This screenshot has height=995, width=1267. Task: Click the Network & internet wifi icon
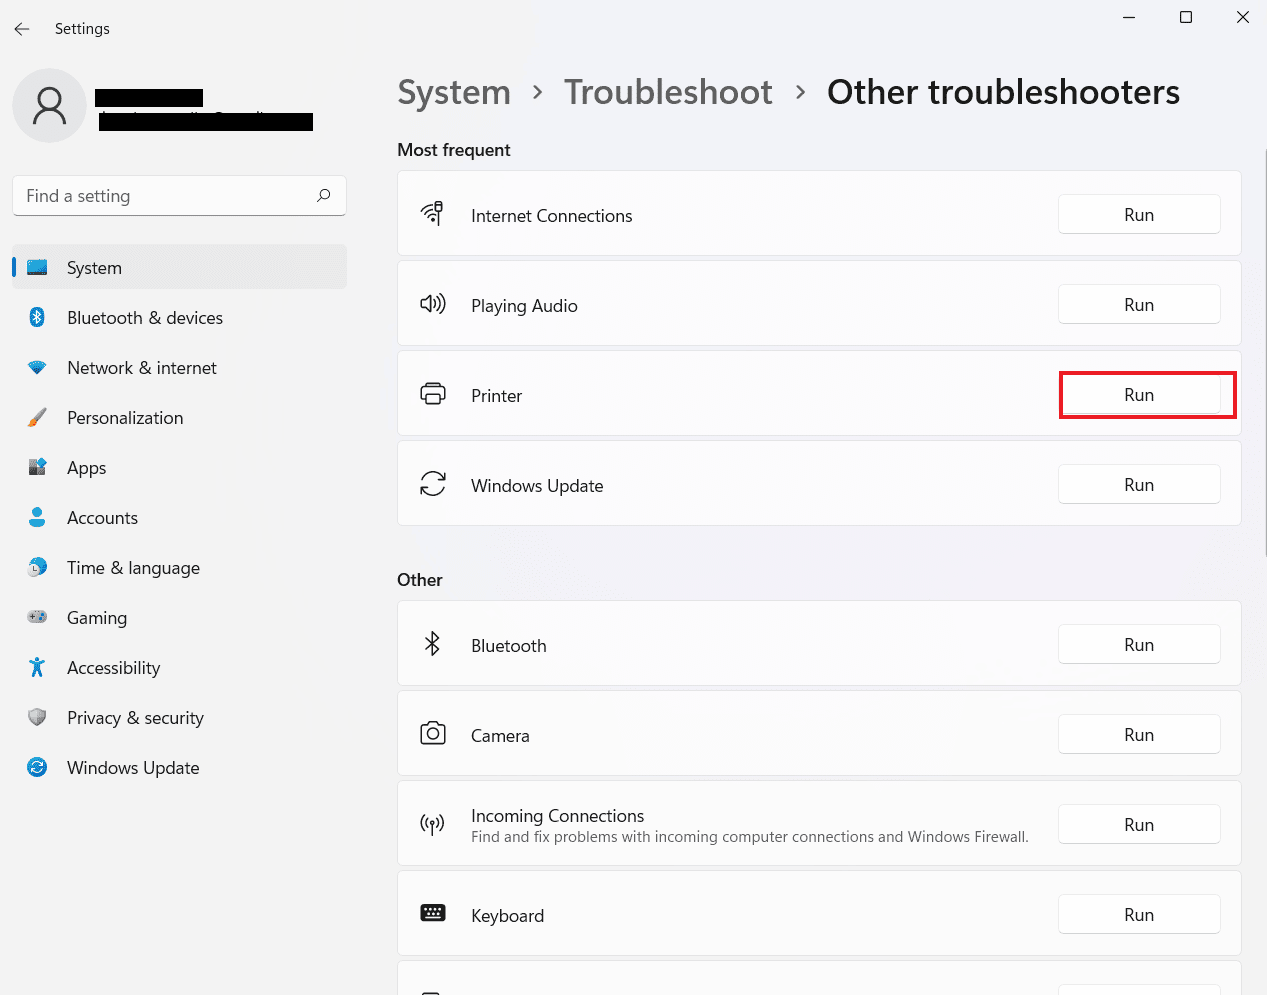coord(37,368)
